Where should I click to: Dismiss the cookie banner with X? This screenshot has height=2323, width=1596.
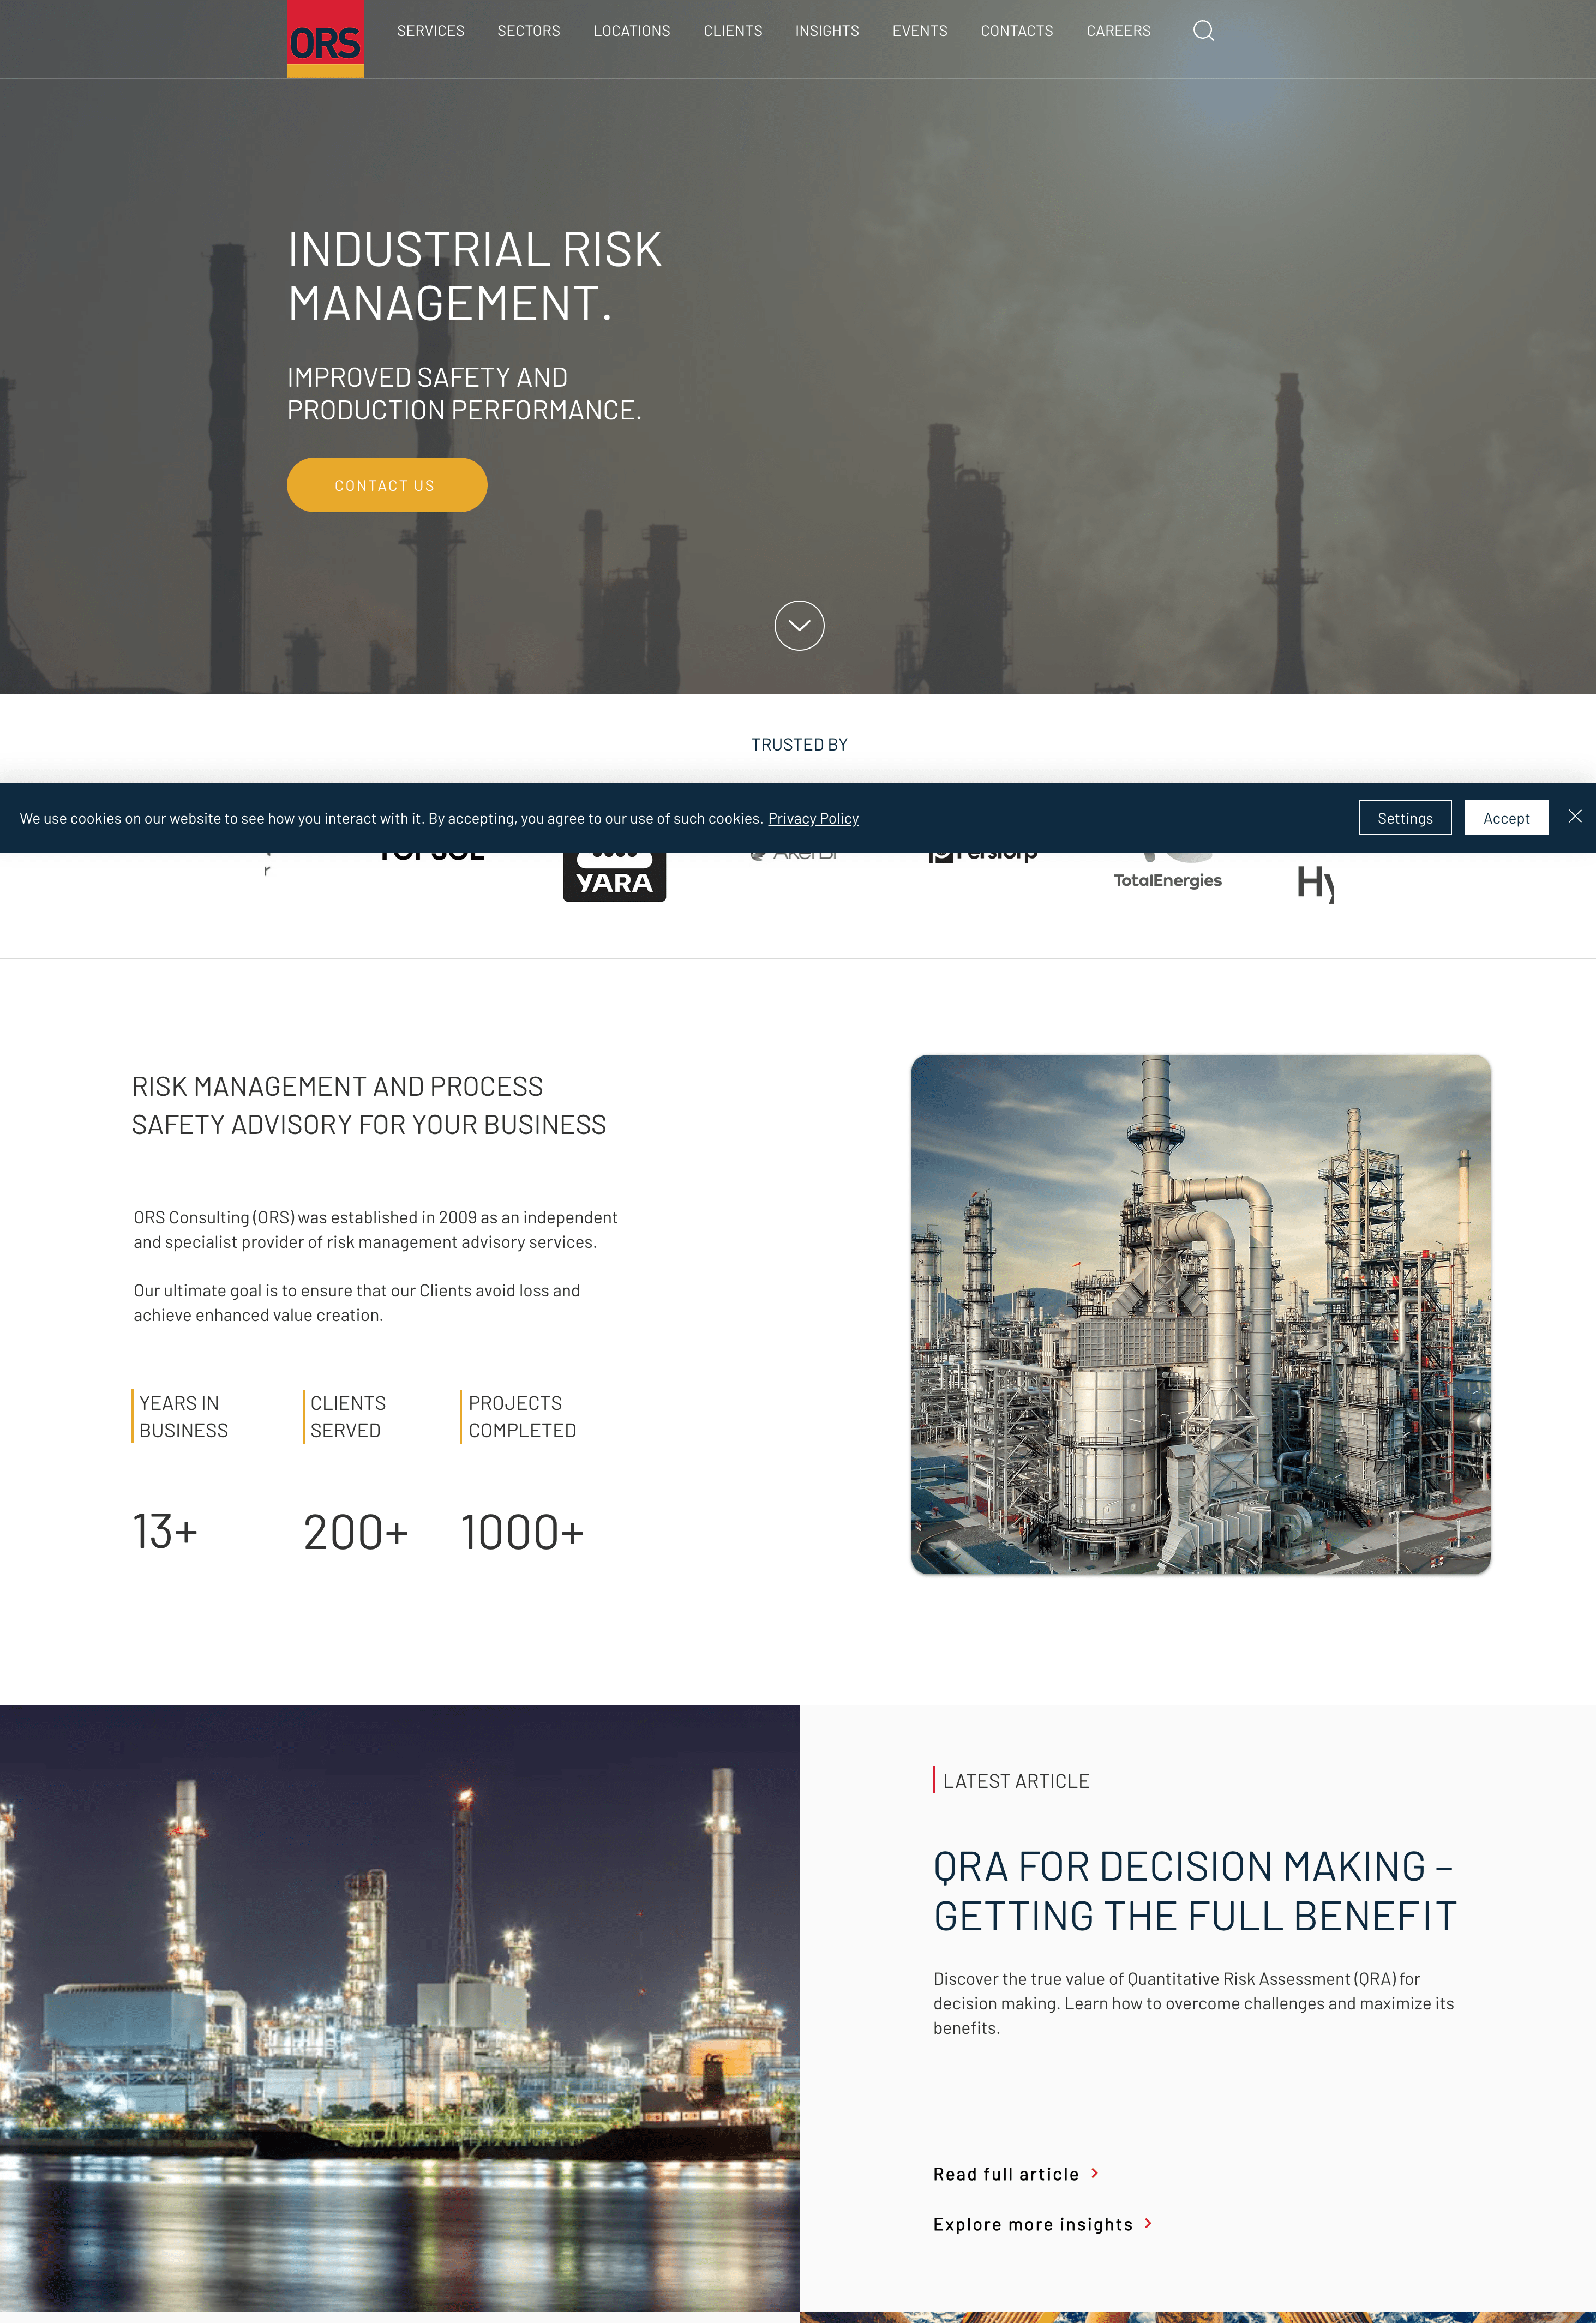coord(1575,816)
